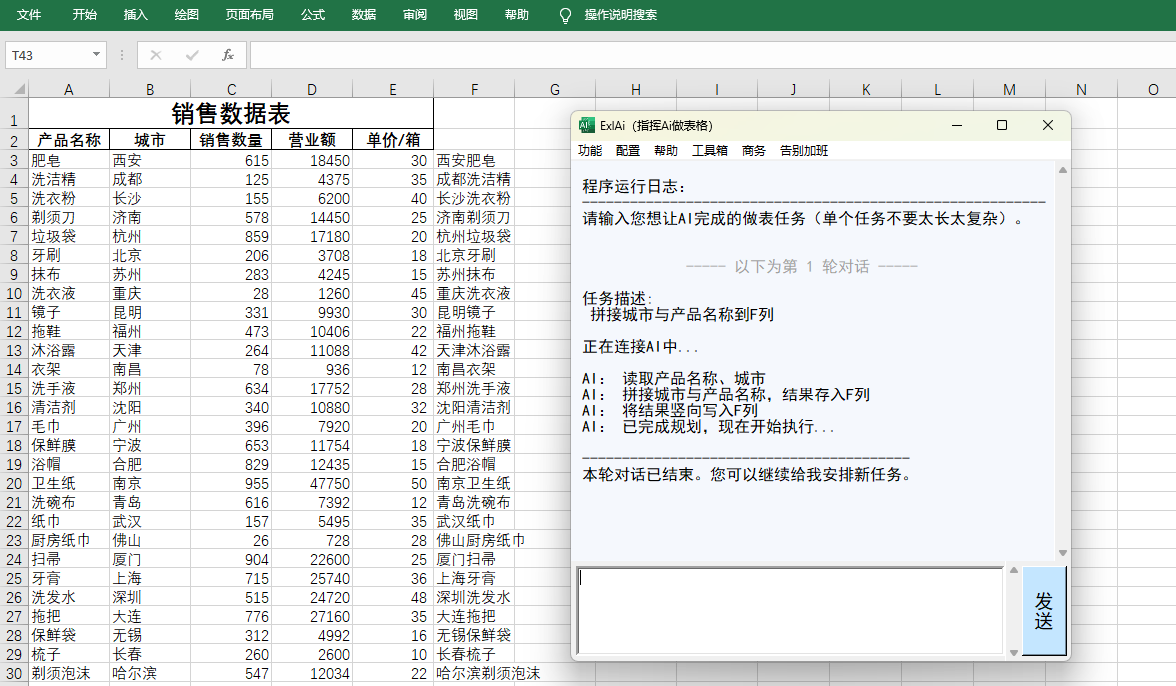Open ExlAi 工具箱 menu
Screen dimensions: 1176x686
(710, 151)
